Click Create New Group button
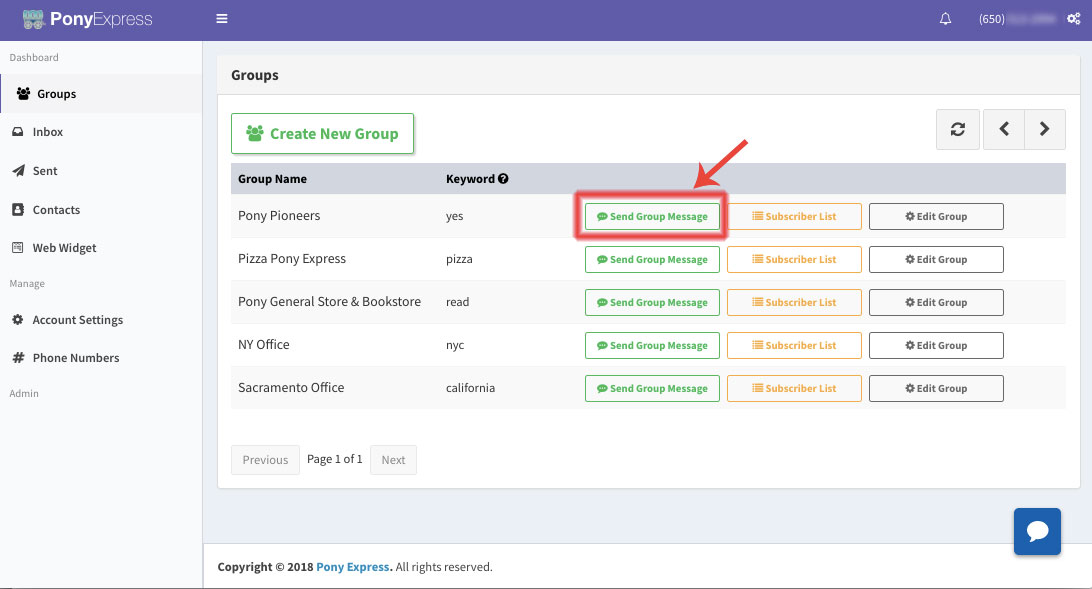1092x589 pixels. [322, 134]
